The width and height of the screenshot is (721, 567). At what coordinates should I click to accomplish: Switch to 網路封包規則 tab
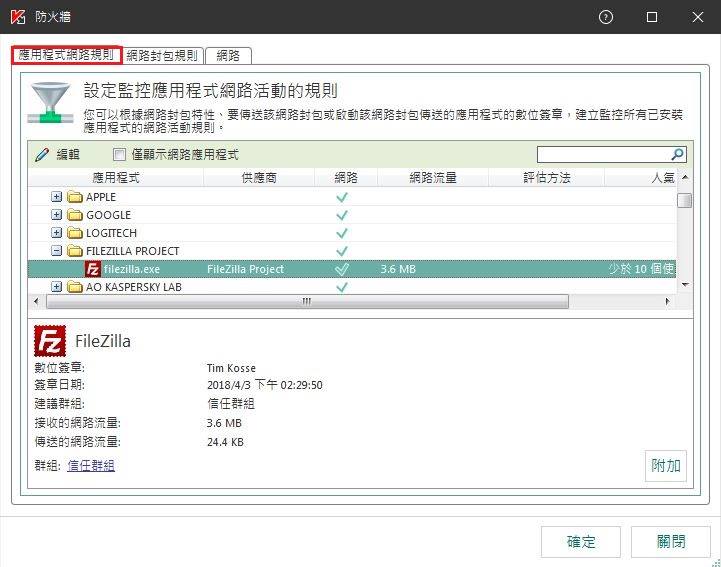(162, 55)
